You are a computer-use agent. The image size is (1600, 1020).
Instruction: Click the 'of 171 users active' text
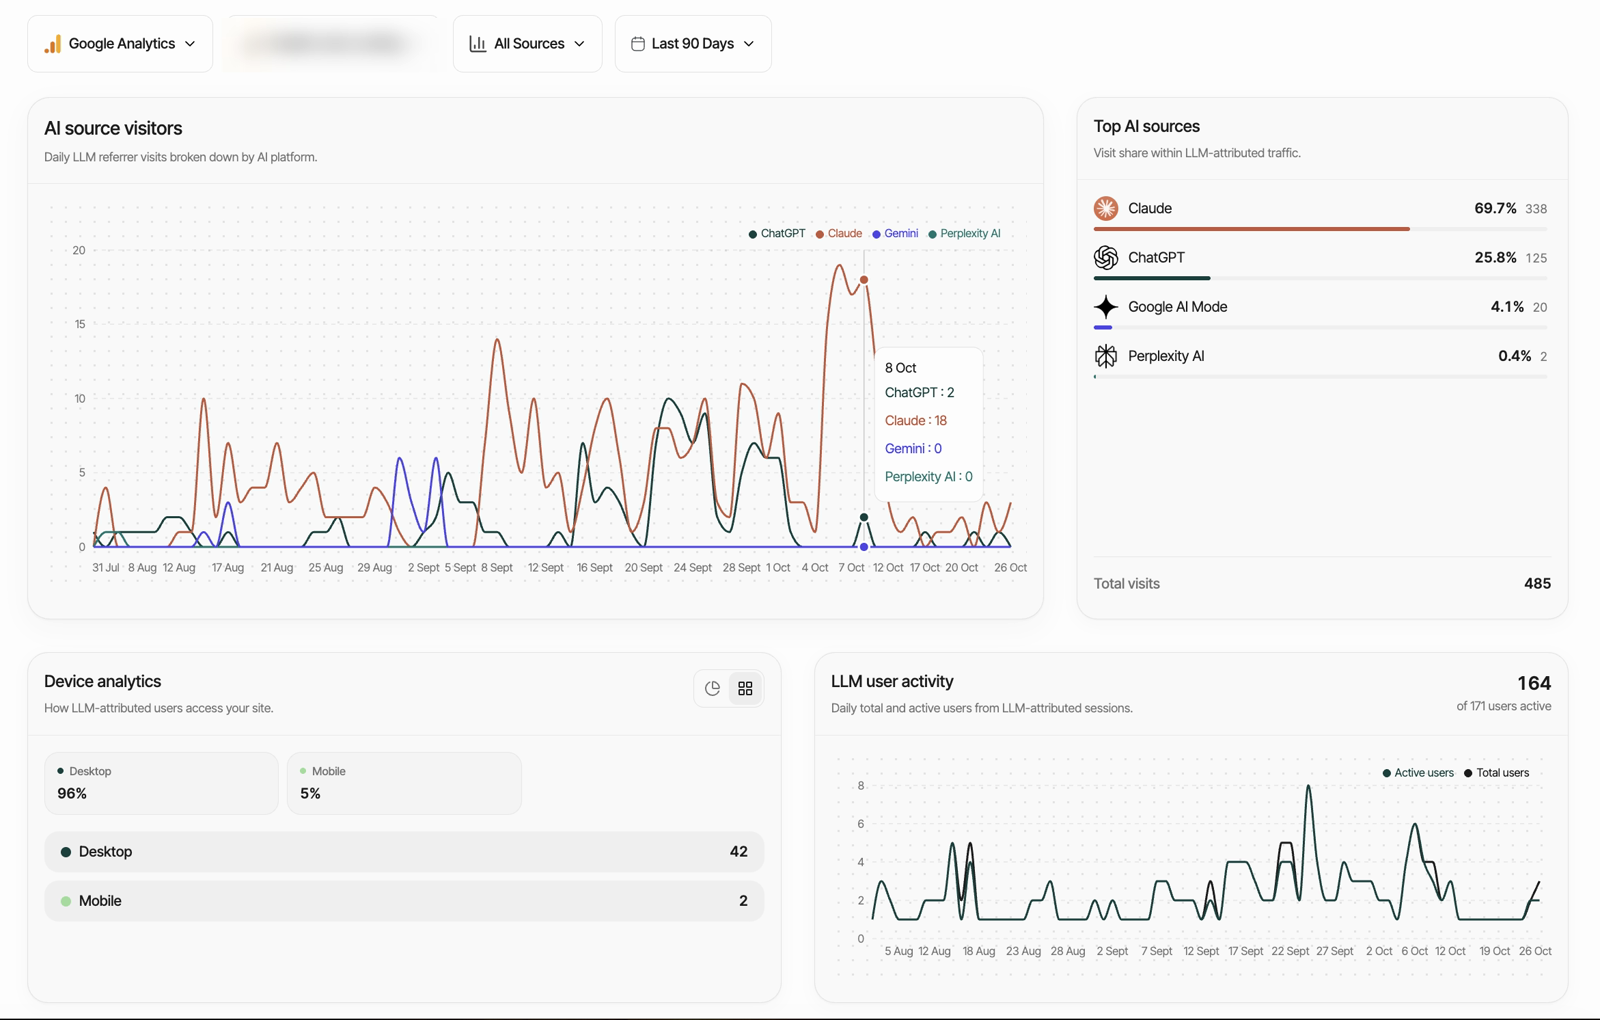(x=1503, y=706)
